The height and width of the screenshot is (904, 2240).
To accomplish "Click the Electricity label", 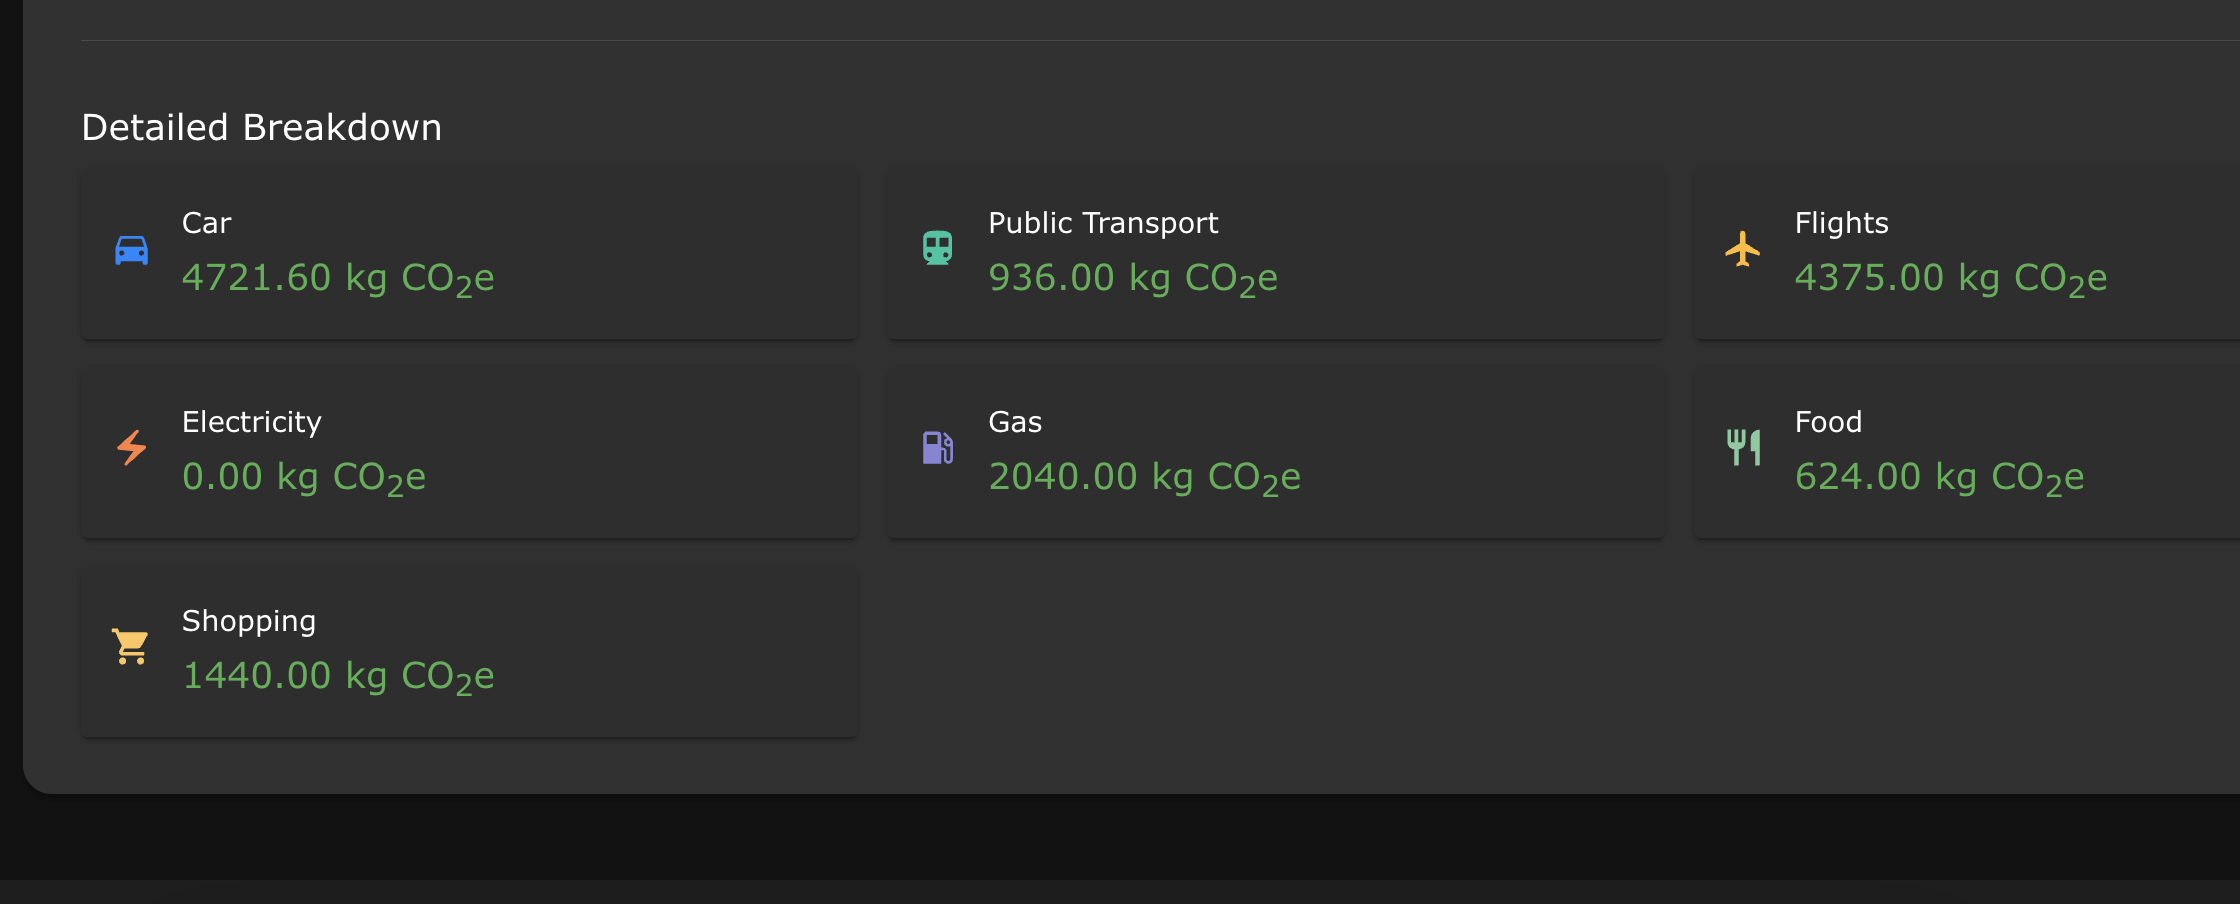I will coord(252,422).
